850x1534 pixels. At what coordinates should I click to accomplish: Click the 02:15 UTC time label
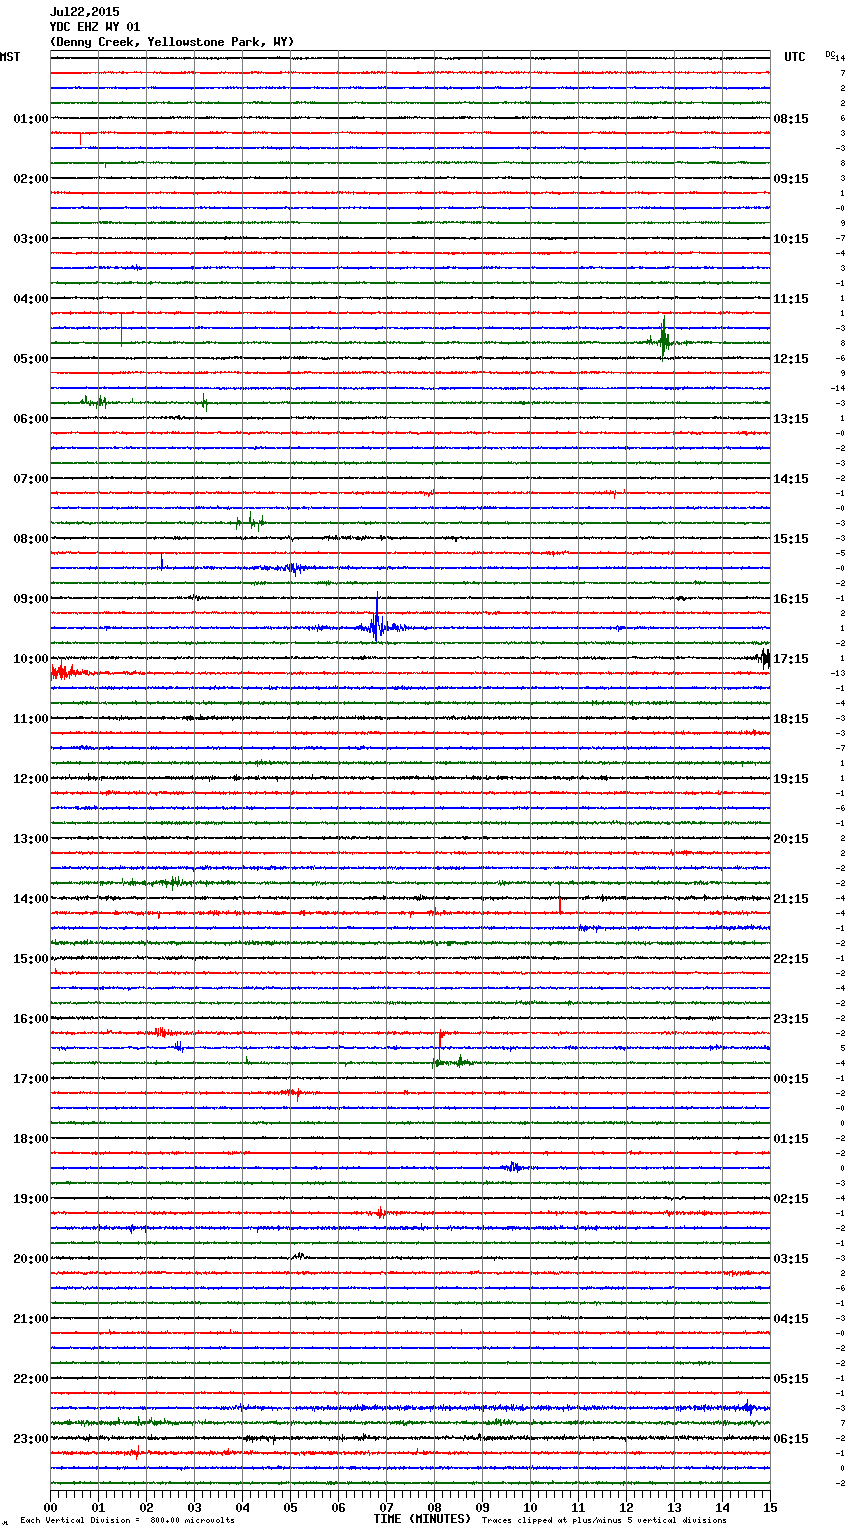click(791, 1199)
